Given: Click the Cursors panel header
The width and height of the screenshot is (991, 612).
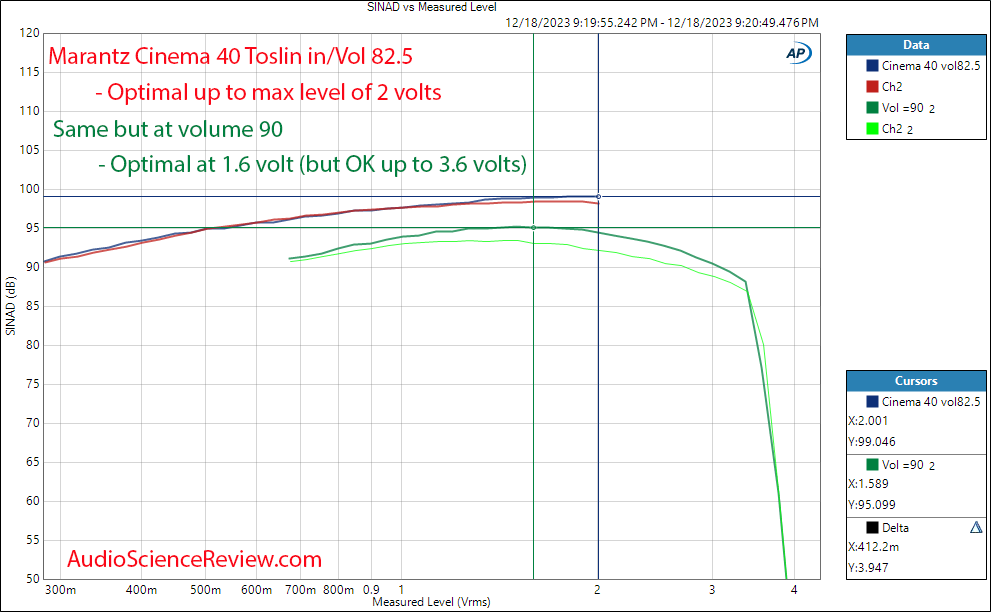Looking at the screenshot, I should click(916, 381).
